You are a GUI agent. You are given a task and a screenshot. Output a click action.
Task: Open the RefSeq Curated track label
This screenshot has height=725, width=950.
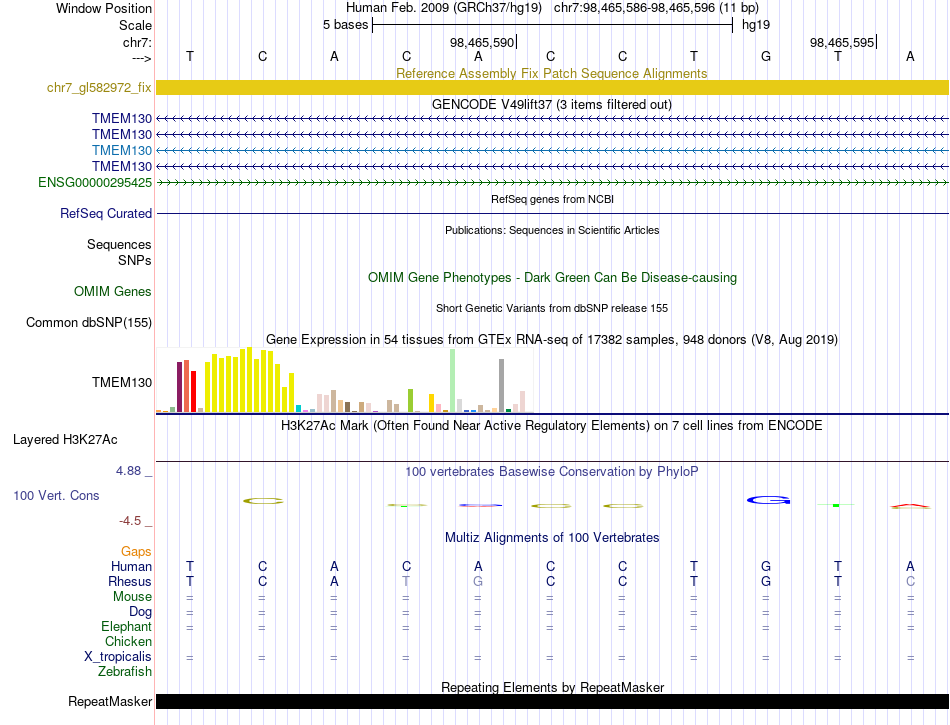point(106,213)
